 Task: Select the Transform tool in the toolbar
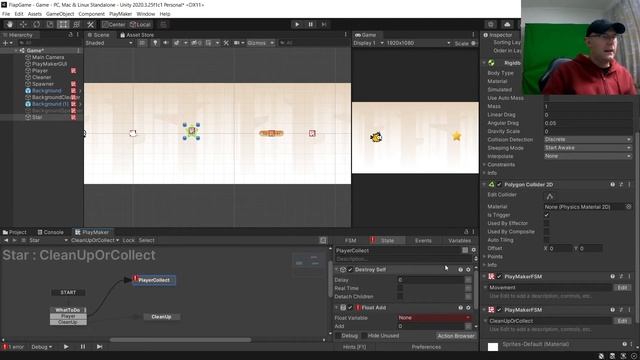pyautogui.click(x=76, y=24)
